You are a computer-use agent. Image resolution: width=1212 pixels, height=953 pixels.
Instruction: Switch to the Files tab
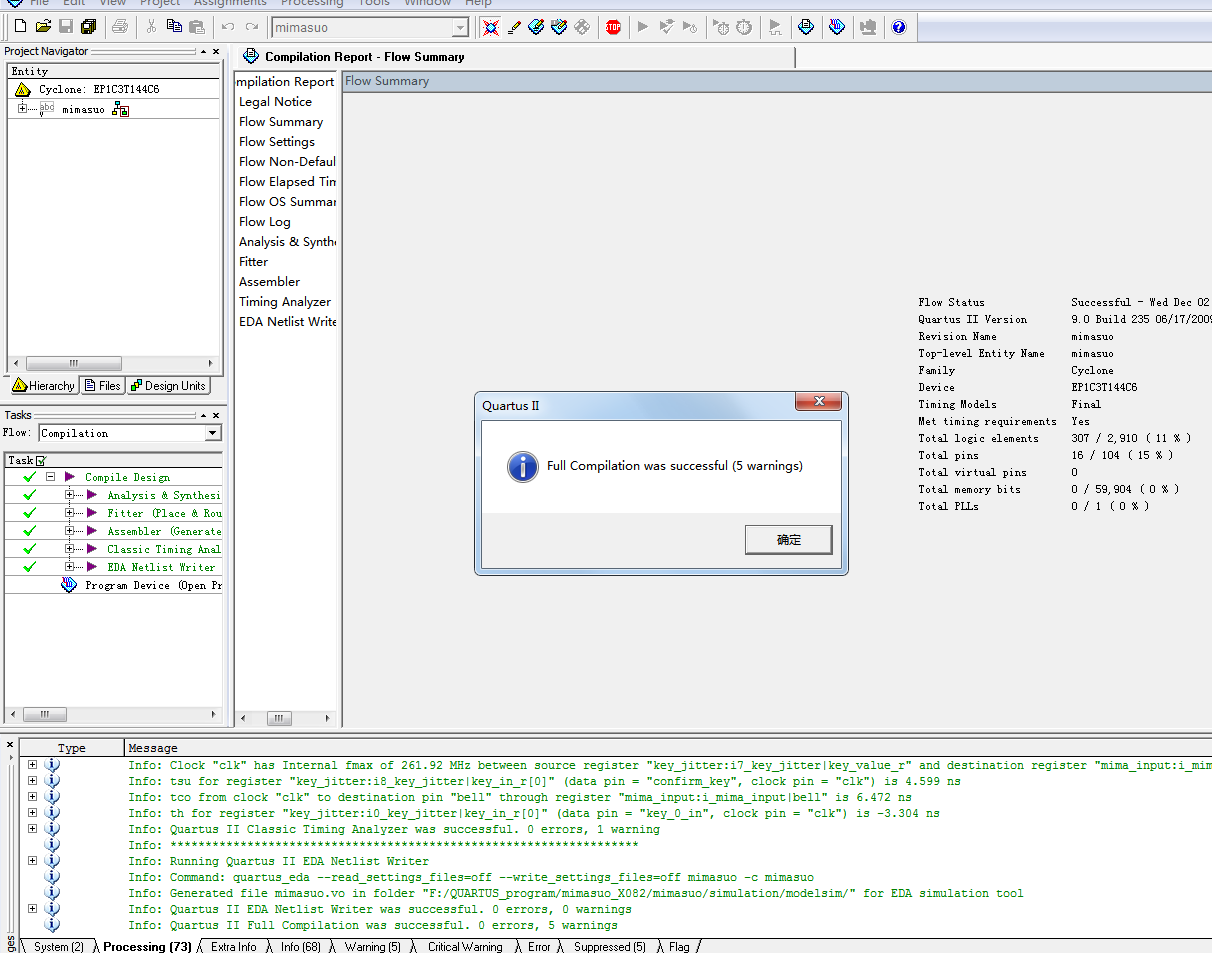pos(103,386)
